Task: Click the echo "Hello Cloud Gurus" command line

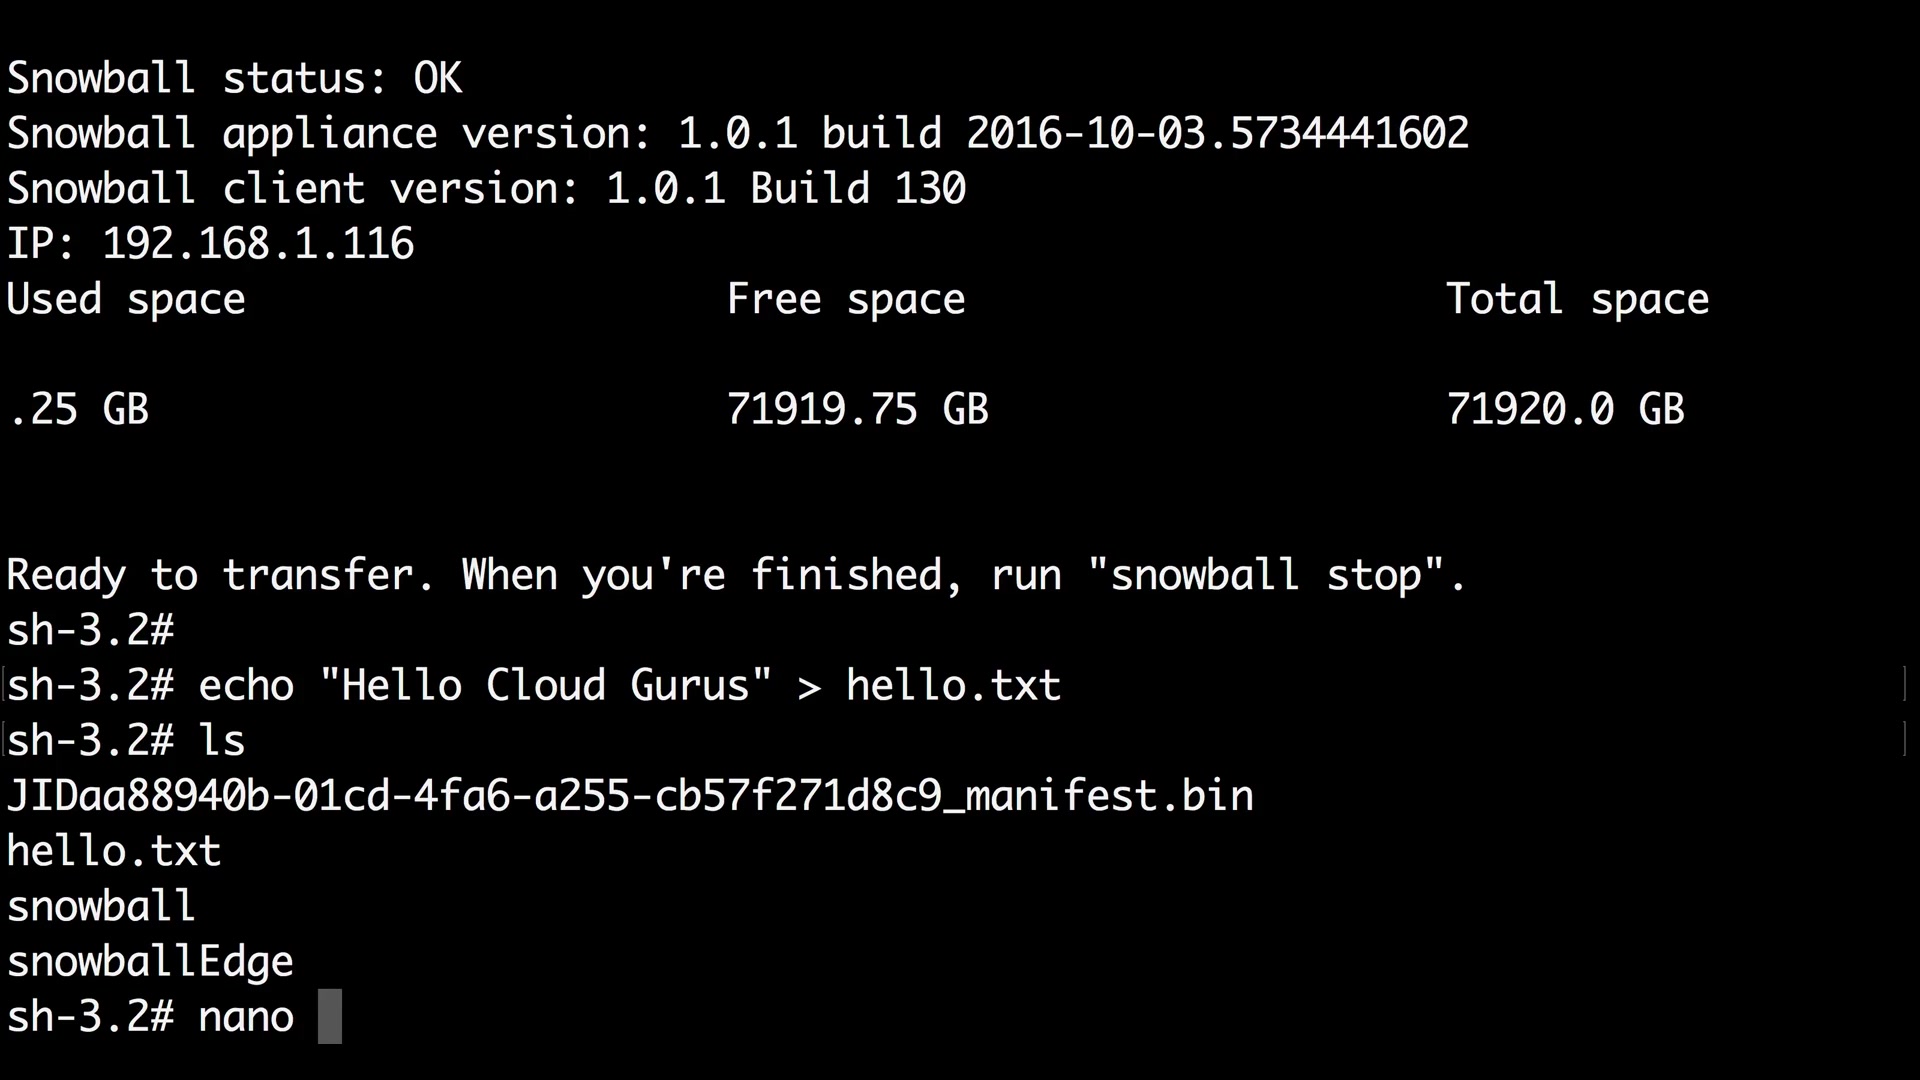Action: (x=630, y=686)
